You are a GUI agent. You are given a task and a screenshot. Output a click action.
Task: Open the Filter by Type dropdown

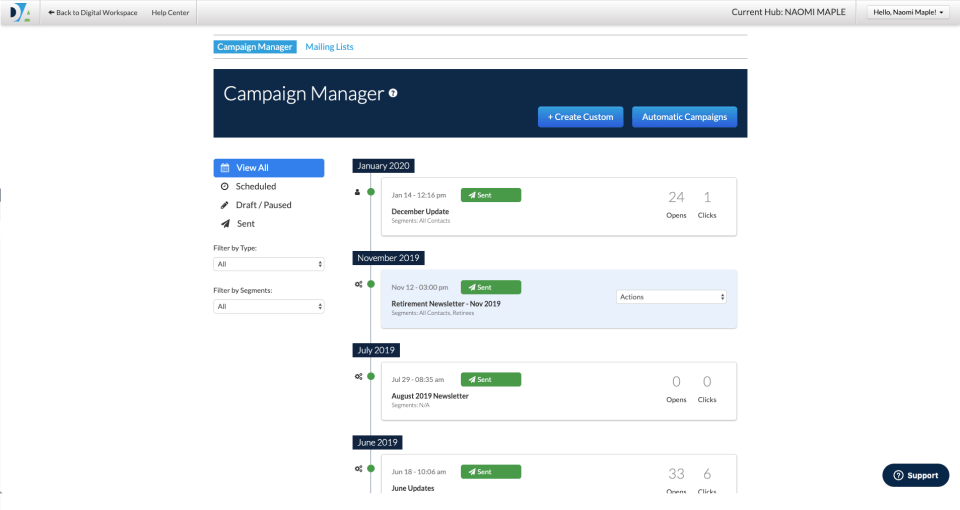coord(269,264)
